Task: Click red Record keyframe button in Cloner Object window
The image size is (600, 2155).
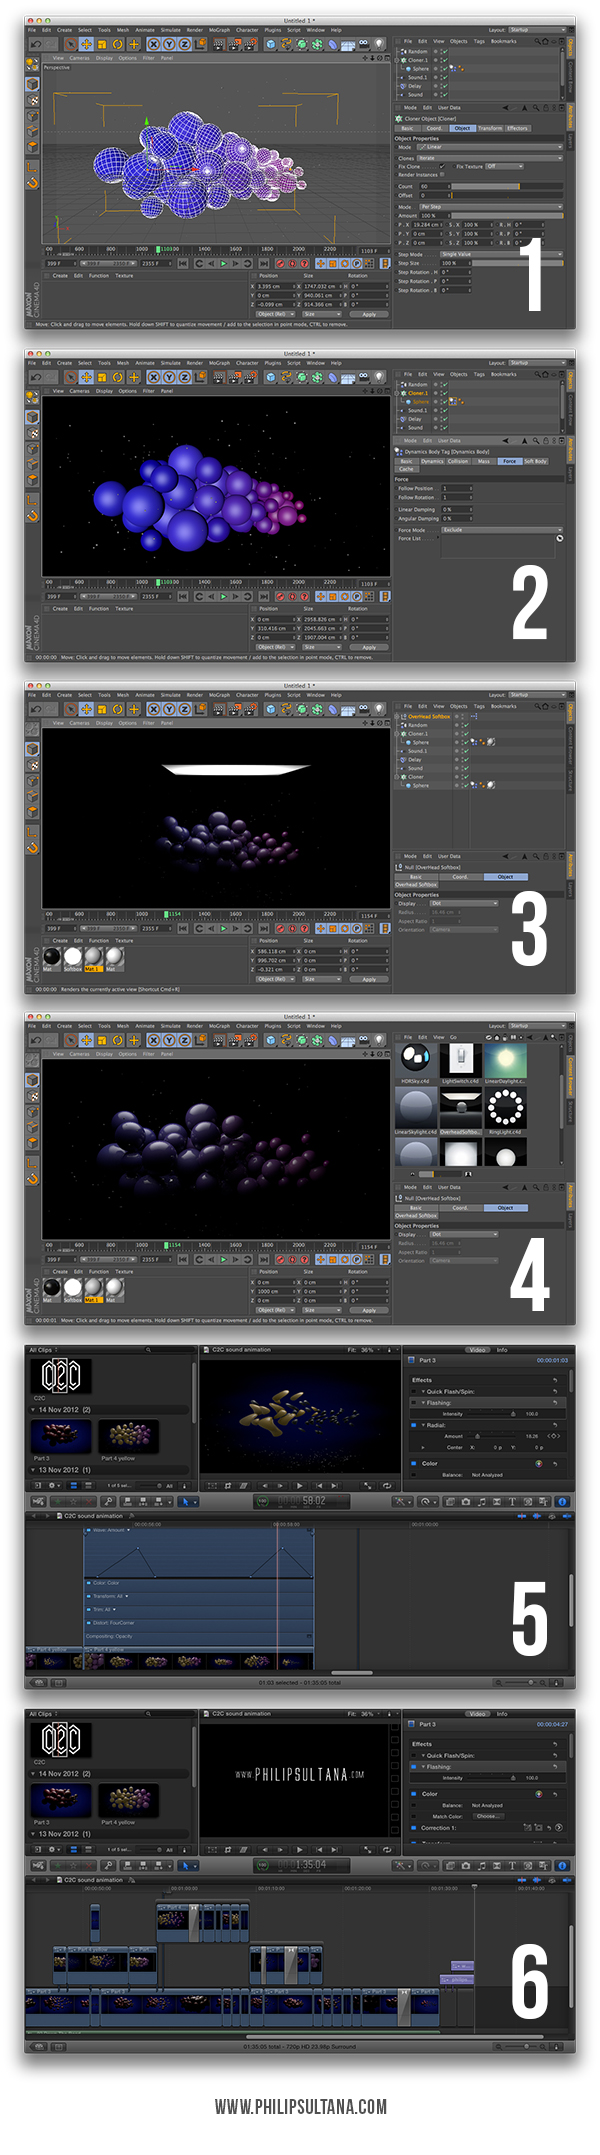Action: tap(280, 263)
